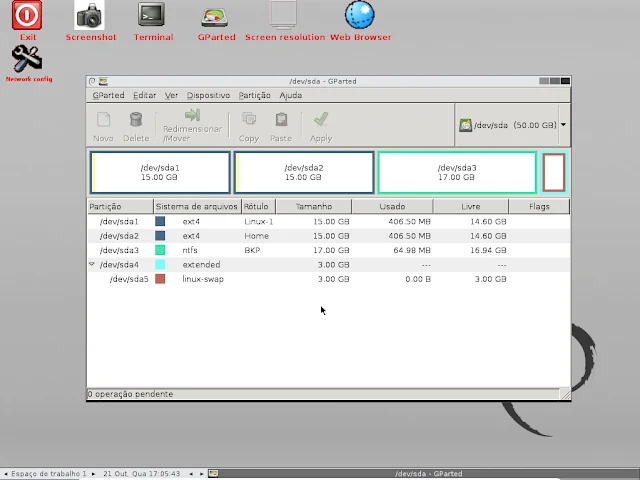Image resolution: width=640 pixels, height=480 pixels.
Task: Sort by the Usado column header
Action: pyautogui.click(x=392, y=207)
